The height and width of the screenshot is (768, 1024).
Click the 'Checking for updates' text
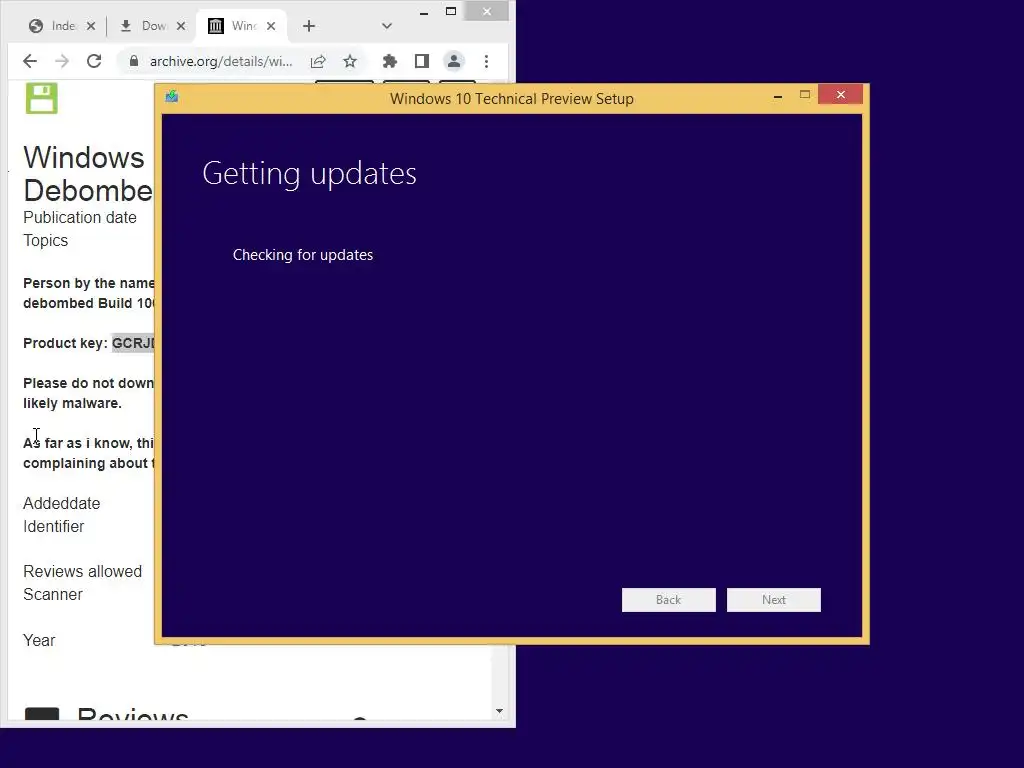click(303, 255)
